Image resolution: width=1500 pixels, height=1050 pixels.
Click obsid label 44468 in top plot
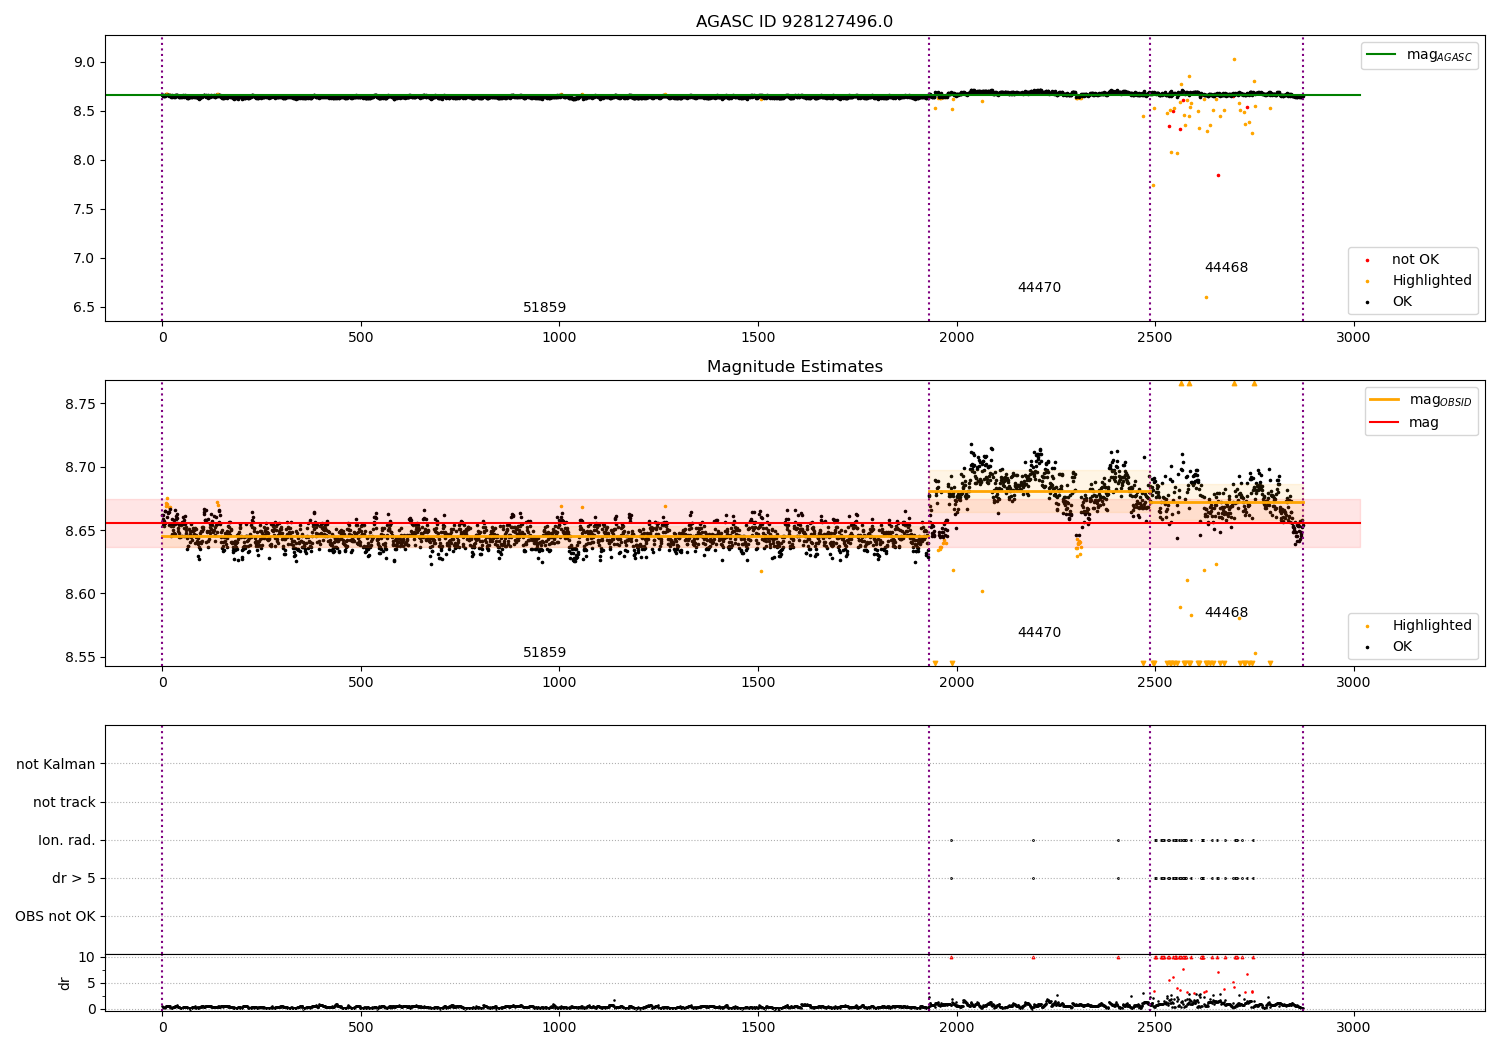click(x=1226, y=267)
